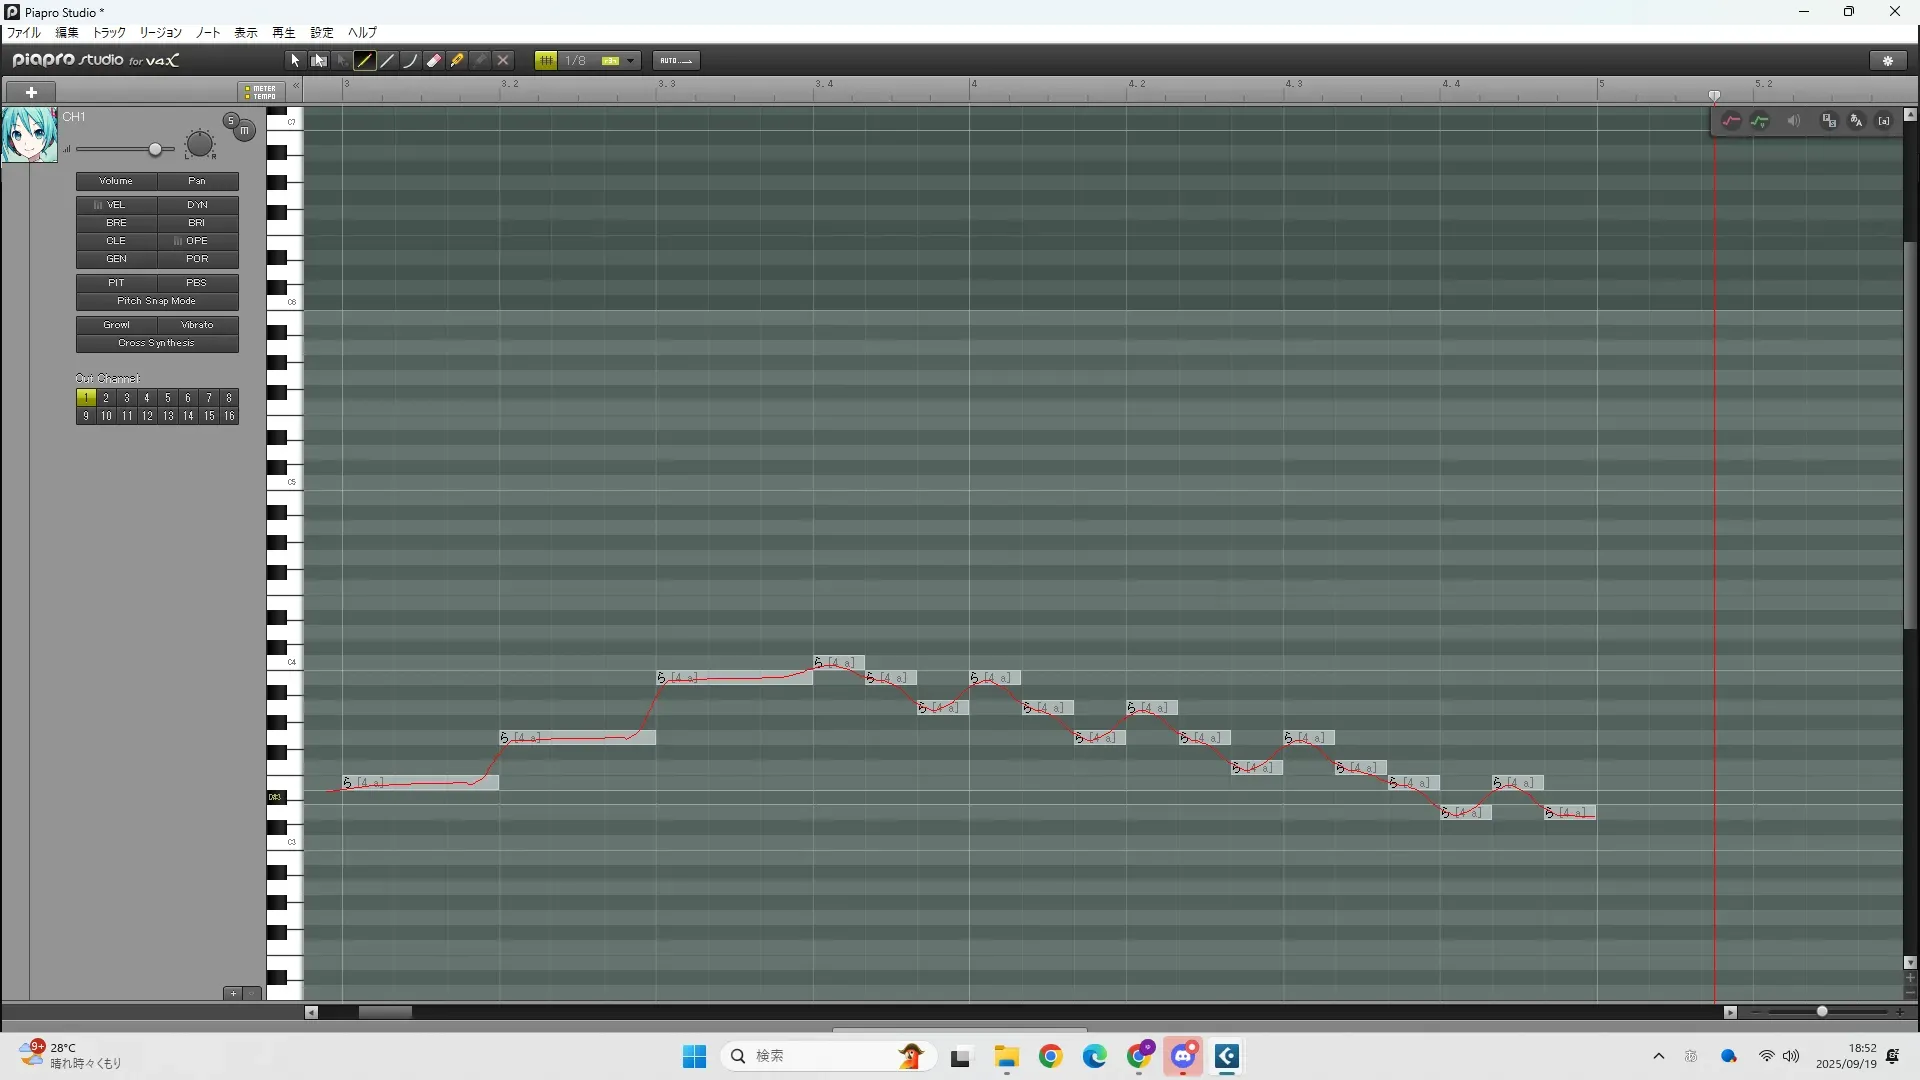The width and height of the screenshot is (1920, 1080).
Task: Select the Eraser tool
Action: pyautogui.click(x=434, y=61)
